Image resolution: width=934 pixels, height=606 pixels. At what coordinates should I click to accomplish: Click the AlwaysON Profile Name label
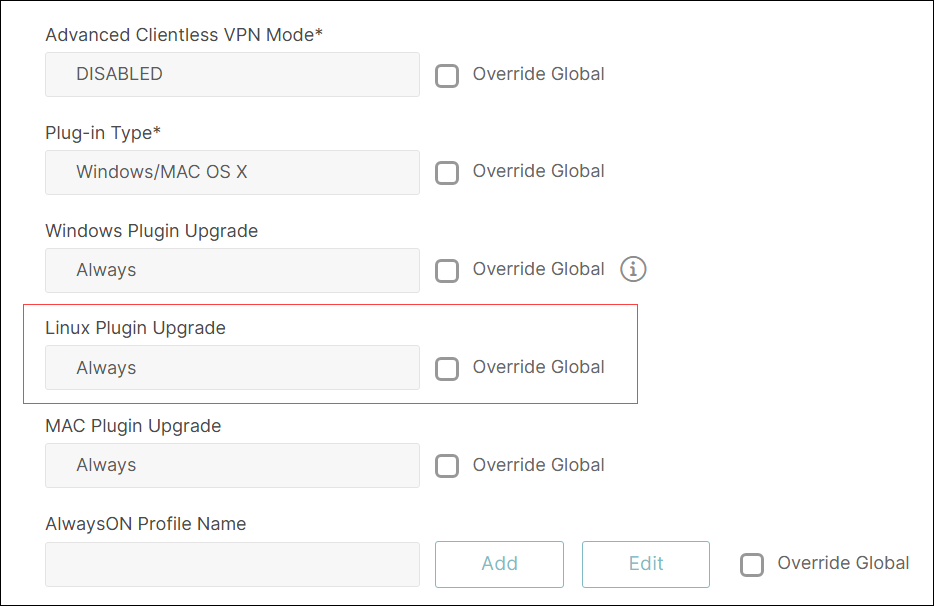click(145, 524)
